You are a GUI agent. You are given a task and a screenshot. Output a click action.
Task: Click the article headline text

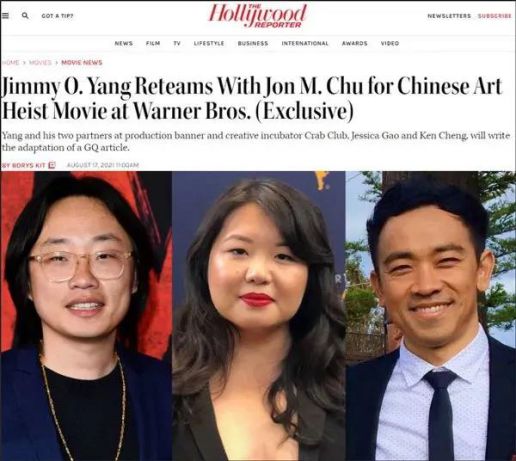point(252,99)
